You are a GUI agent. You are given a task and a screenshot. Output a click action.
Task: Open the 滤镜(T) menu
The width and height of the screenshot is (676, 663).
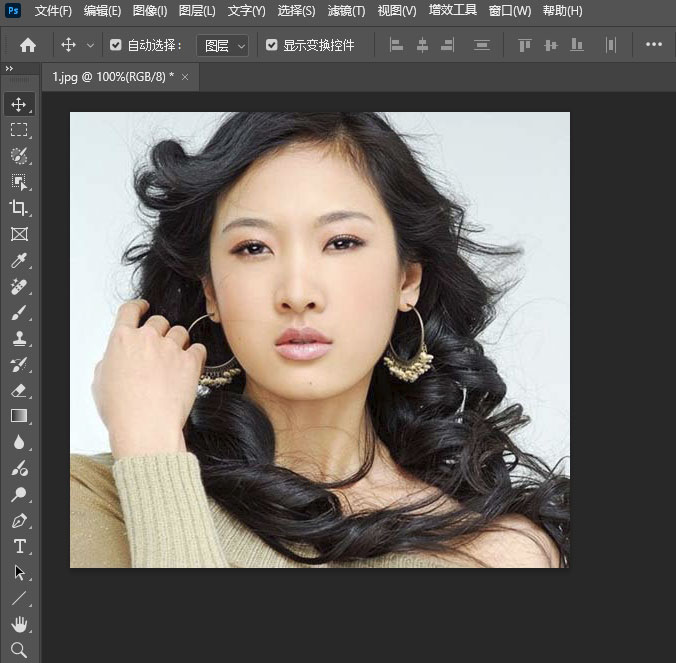coord(346,10)
